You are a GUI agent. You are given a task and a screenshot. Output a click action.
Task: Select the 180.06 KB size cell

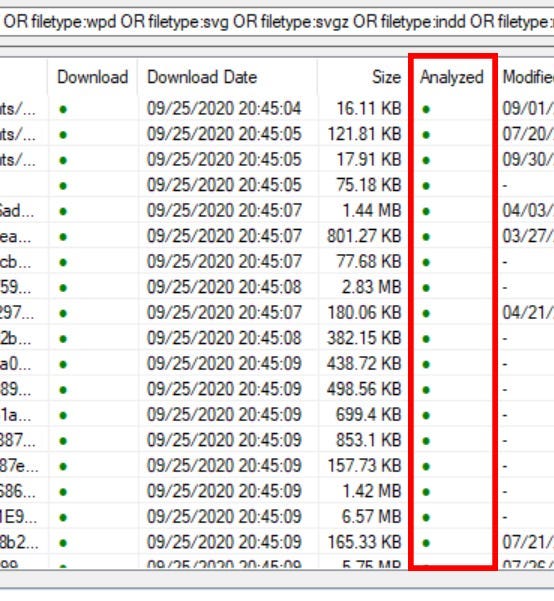point(364,313)
